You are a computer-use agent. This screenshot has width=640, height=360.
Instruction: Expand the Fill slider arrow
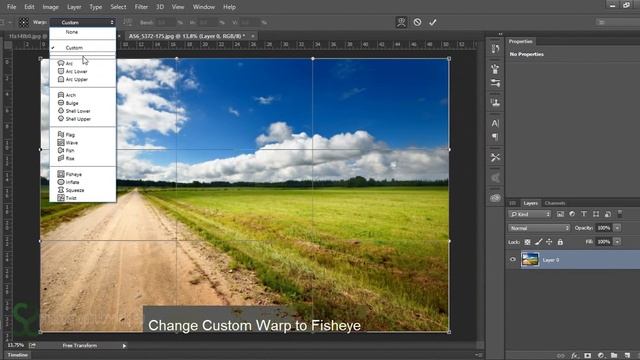(617, 242)
